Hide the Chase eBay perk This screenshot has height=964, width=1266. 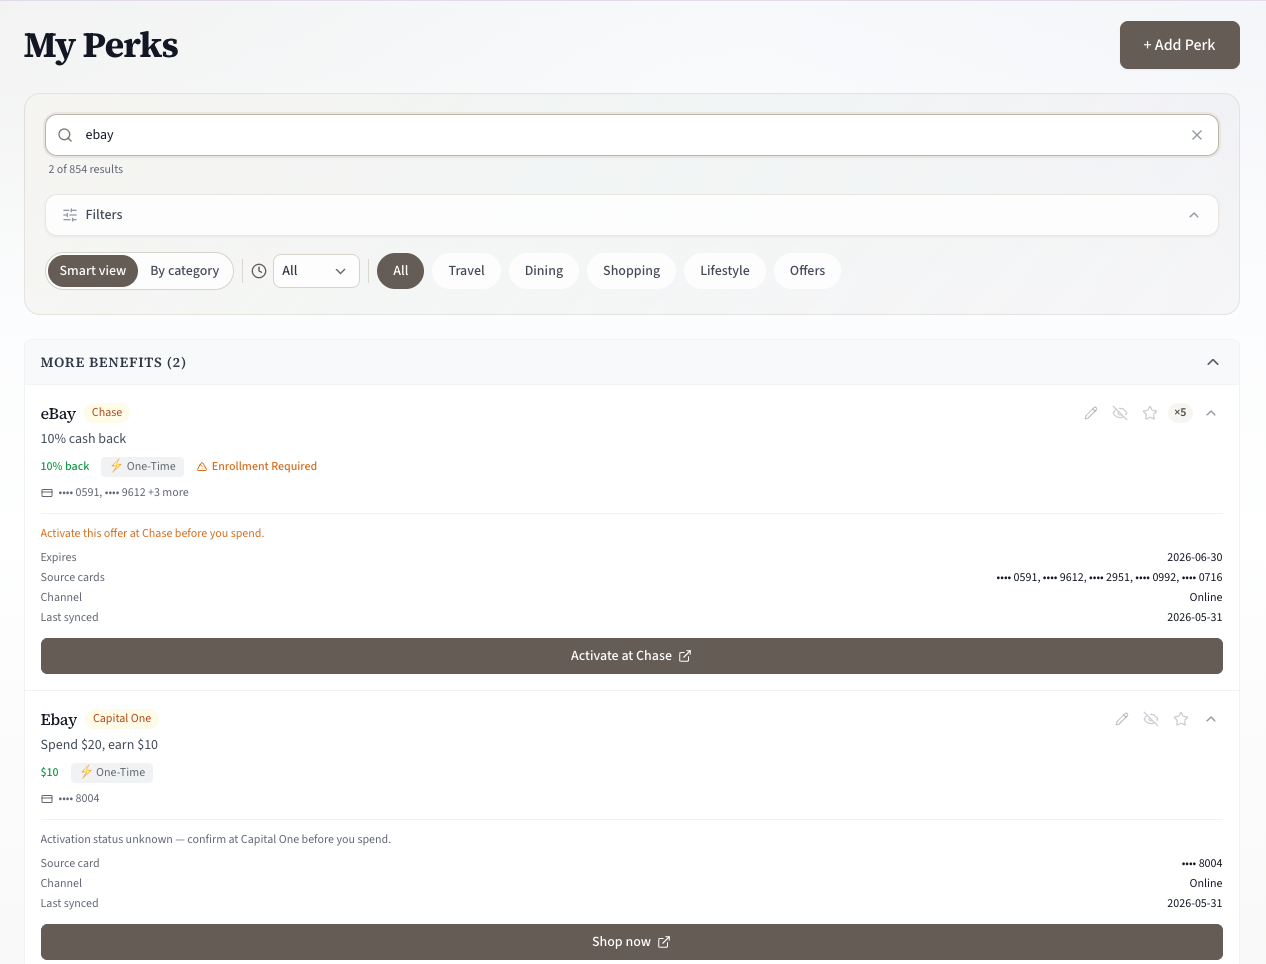point(1120,413)
